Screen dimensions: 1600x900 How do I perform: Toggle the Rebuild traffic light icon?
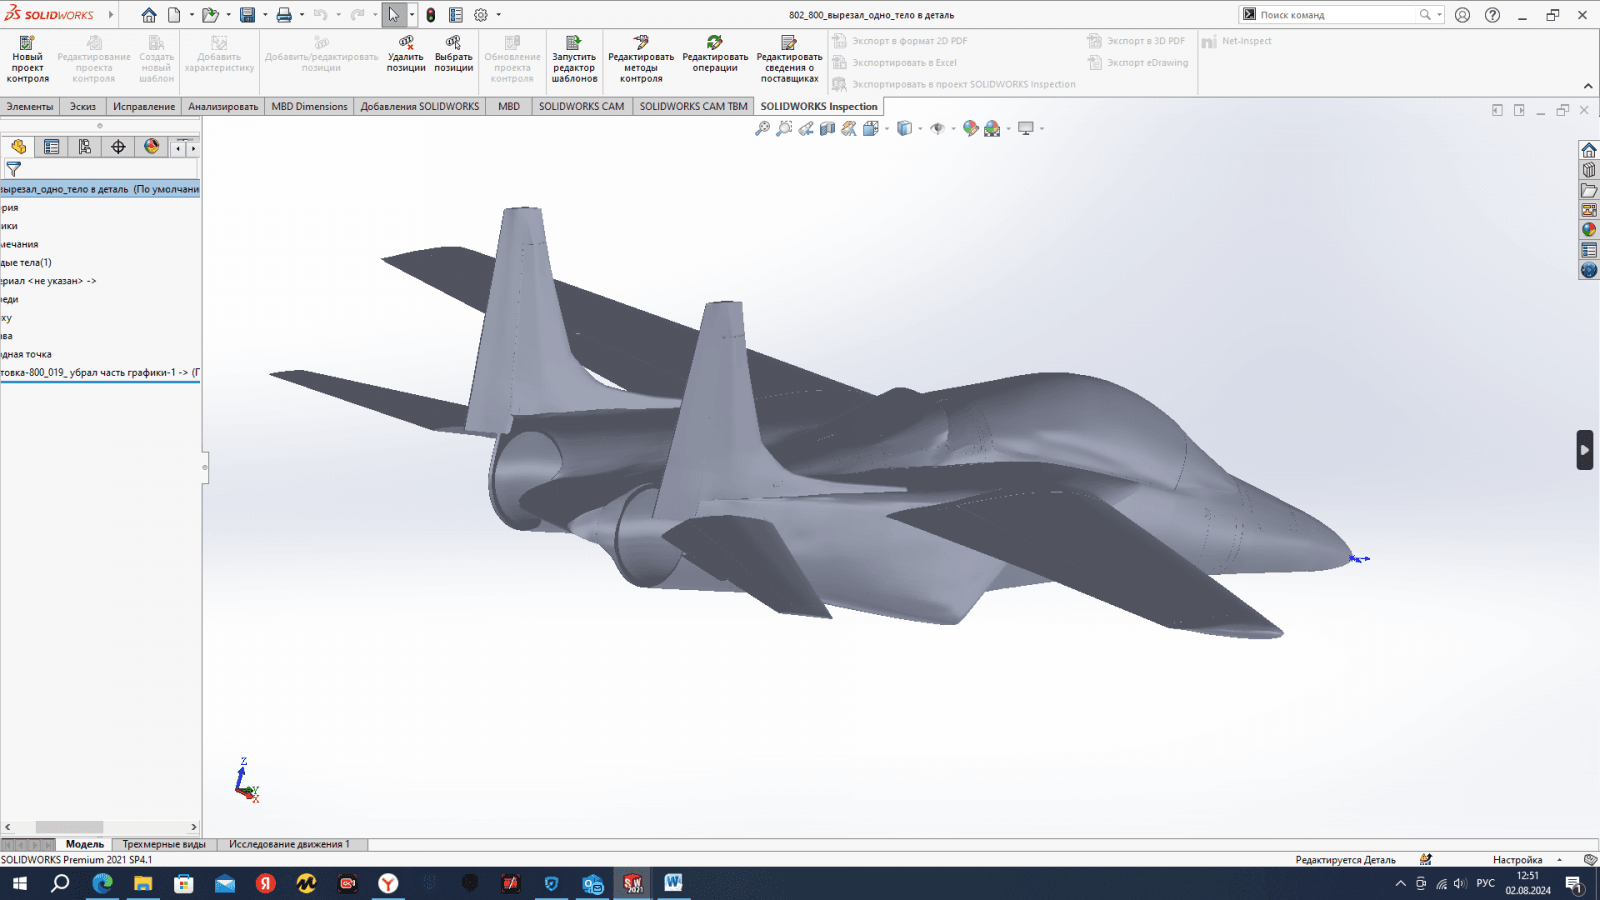point(431,15)
